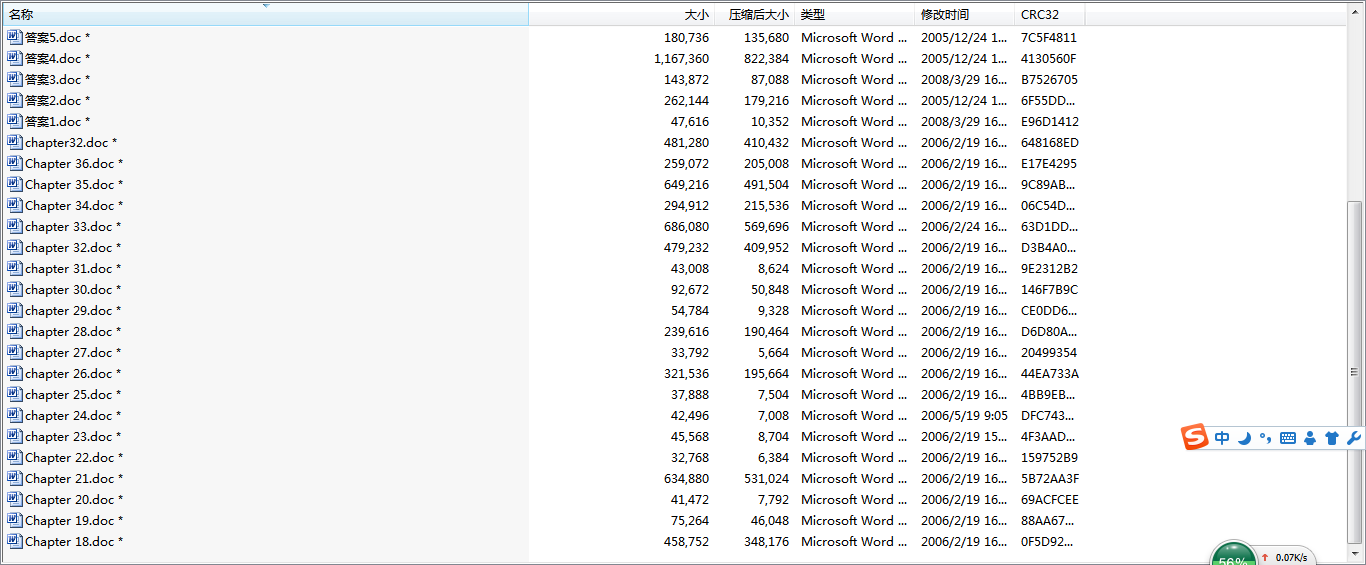1366x565 pixels.
Task: Click size value 32,768
Action: pos(690,457)
